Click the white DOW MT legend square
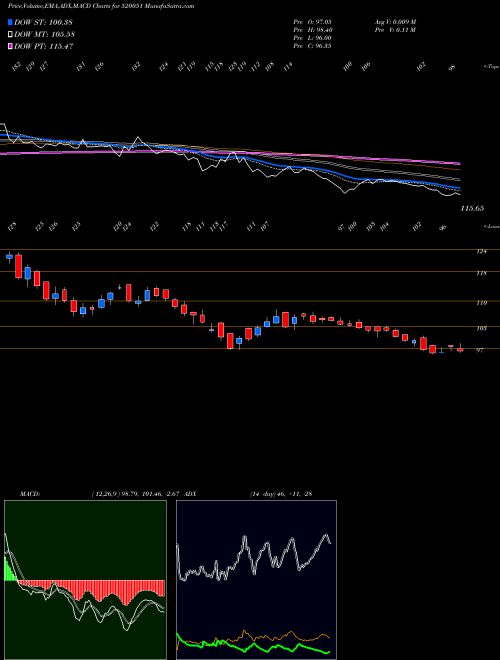 [x=11, y=34]
